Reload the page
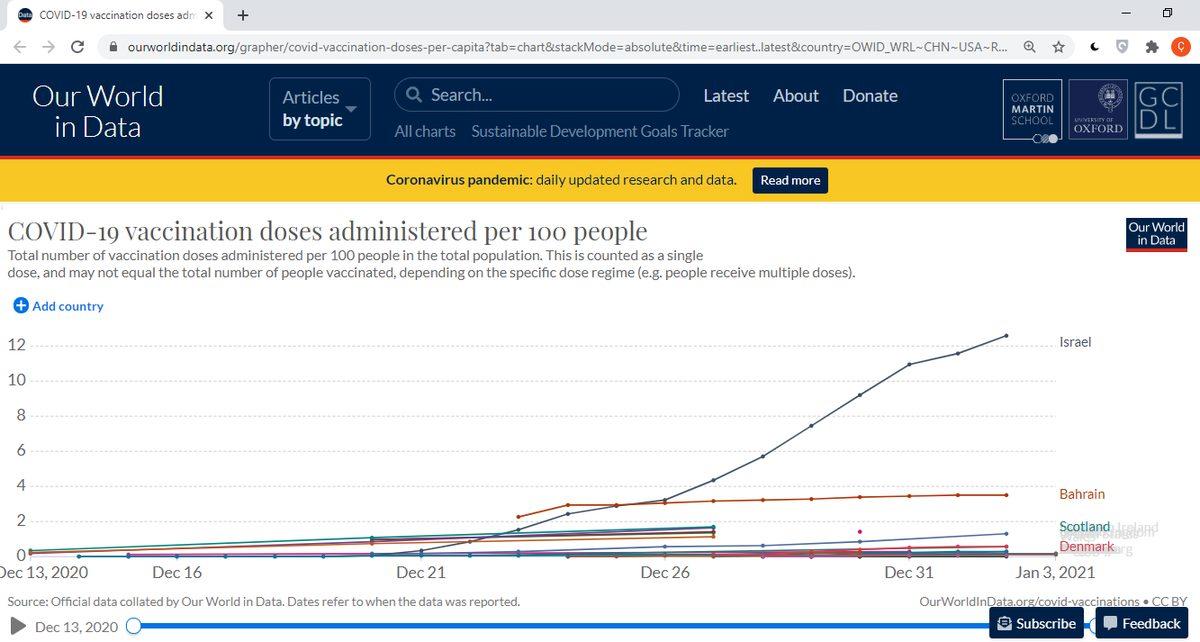The image size is (1200, 642). click(77, 47)
